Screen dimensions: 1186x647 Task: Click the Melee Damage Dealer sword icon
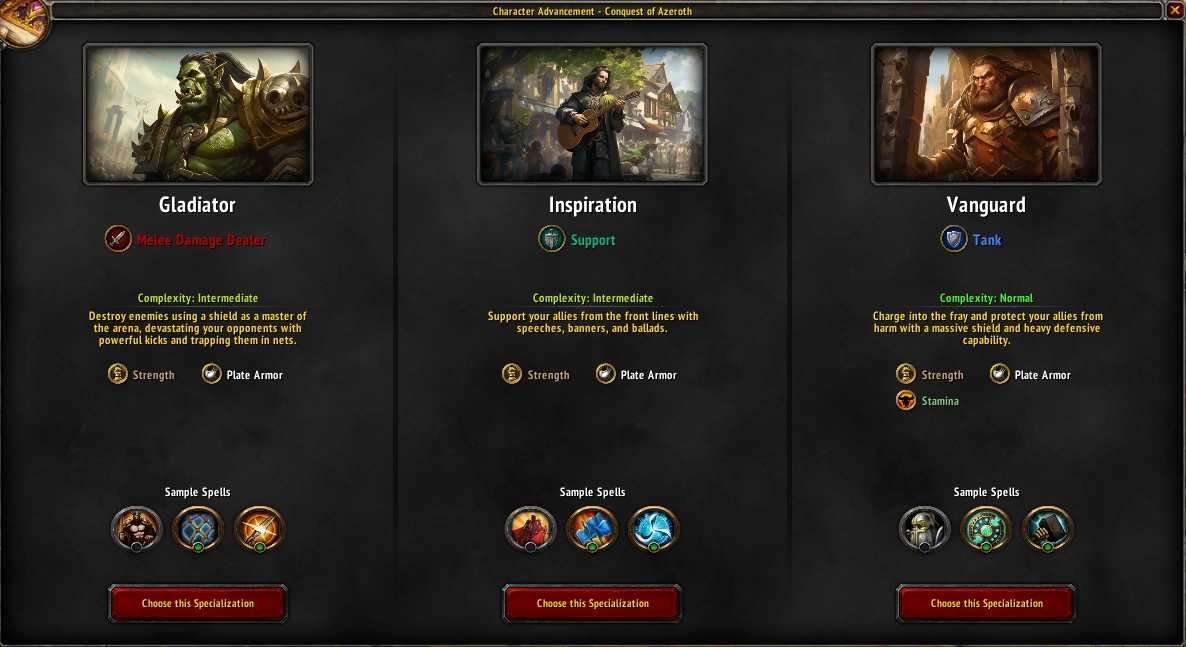[x=118, y=239]
